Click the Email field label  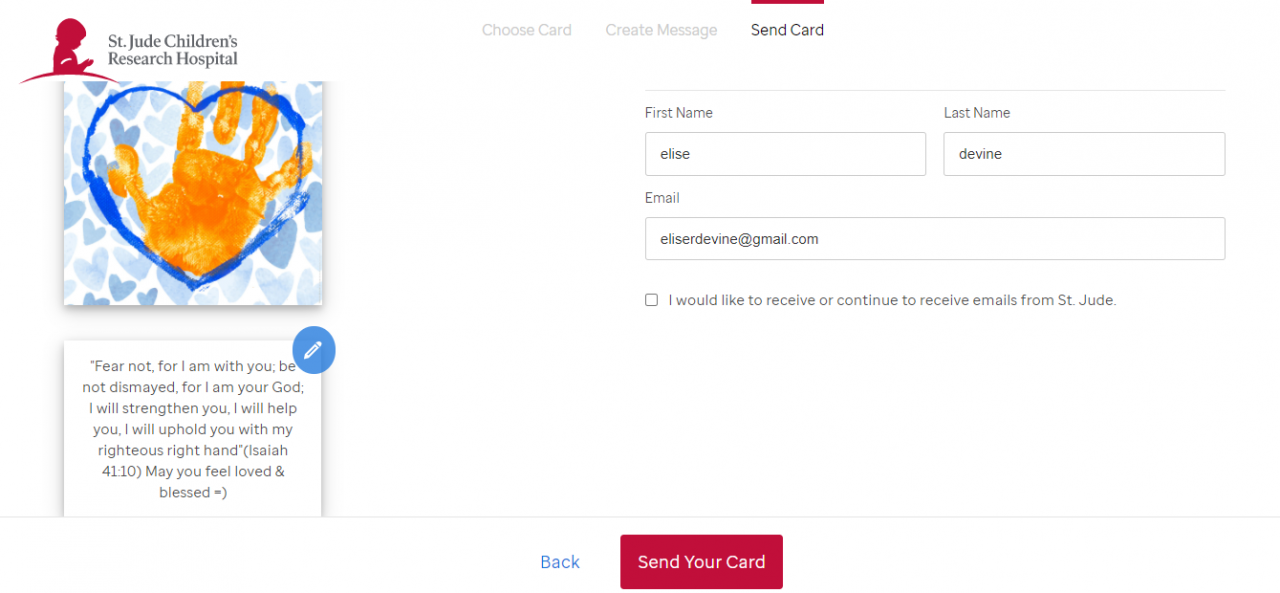[662, 198]
